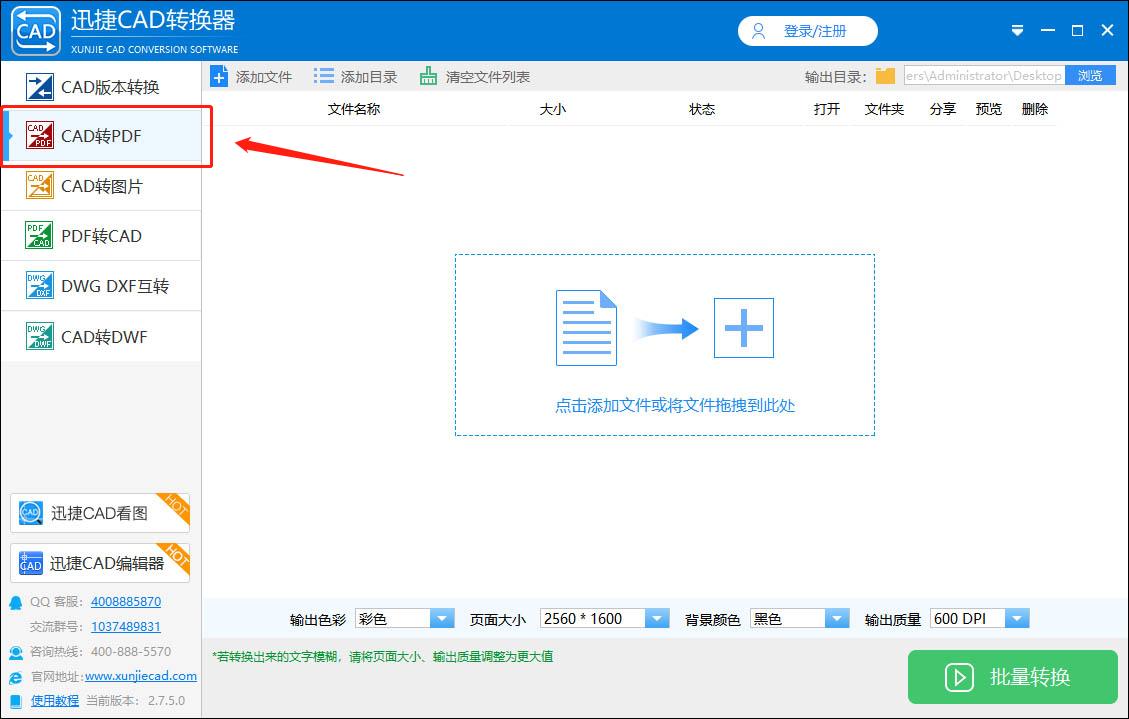Open the www.xunjiecad.com website link
This screenshot has height=719, width=1129.
[x=140, y=676]
